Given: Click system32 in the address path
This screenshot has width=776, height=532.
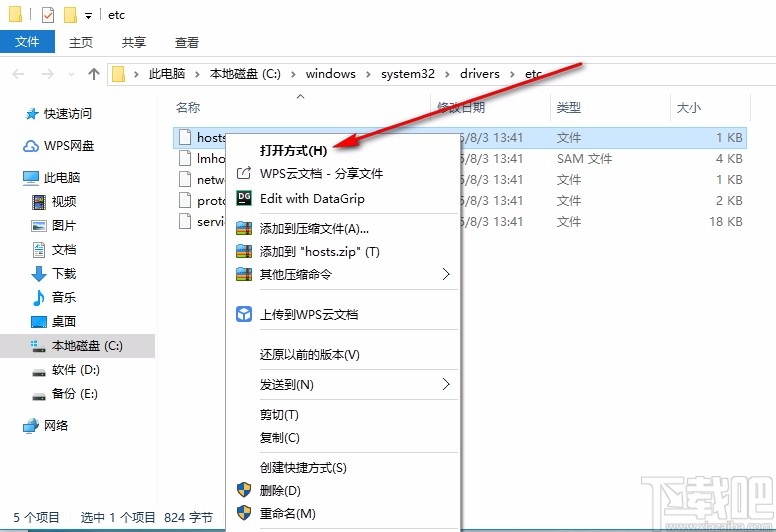Looking at the screenshot, I should point(408,74).
